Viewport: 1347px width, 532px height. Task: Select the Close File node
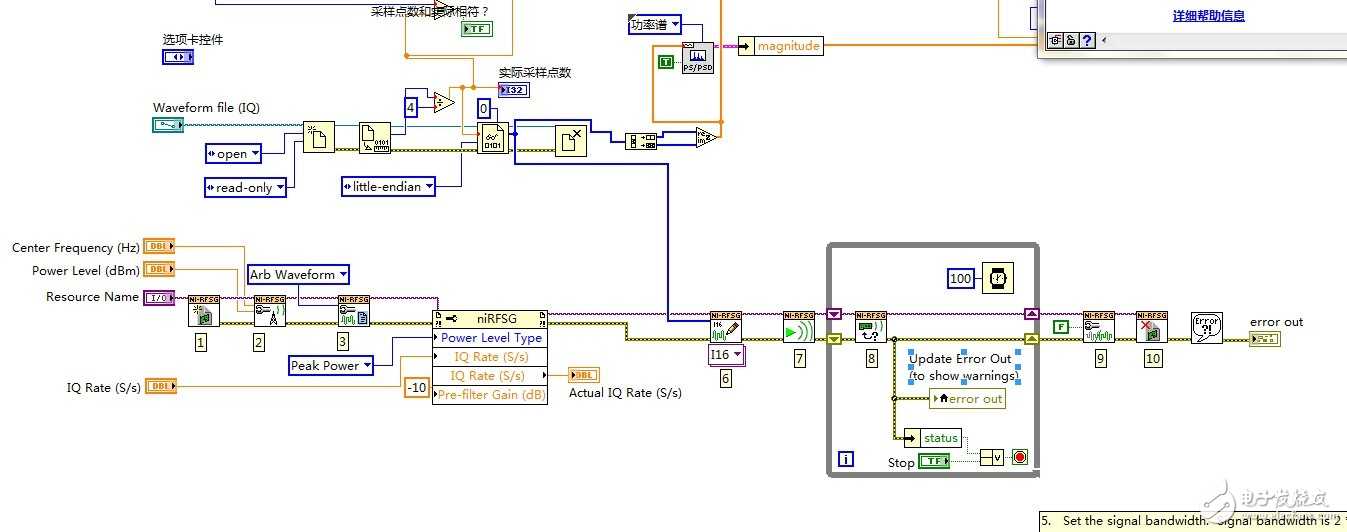[x=571, y=141]
